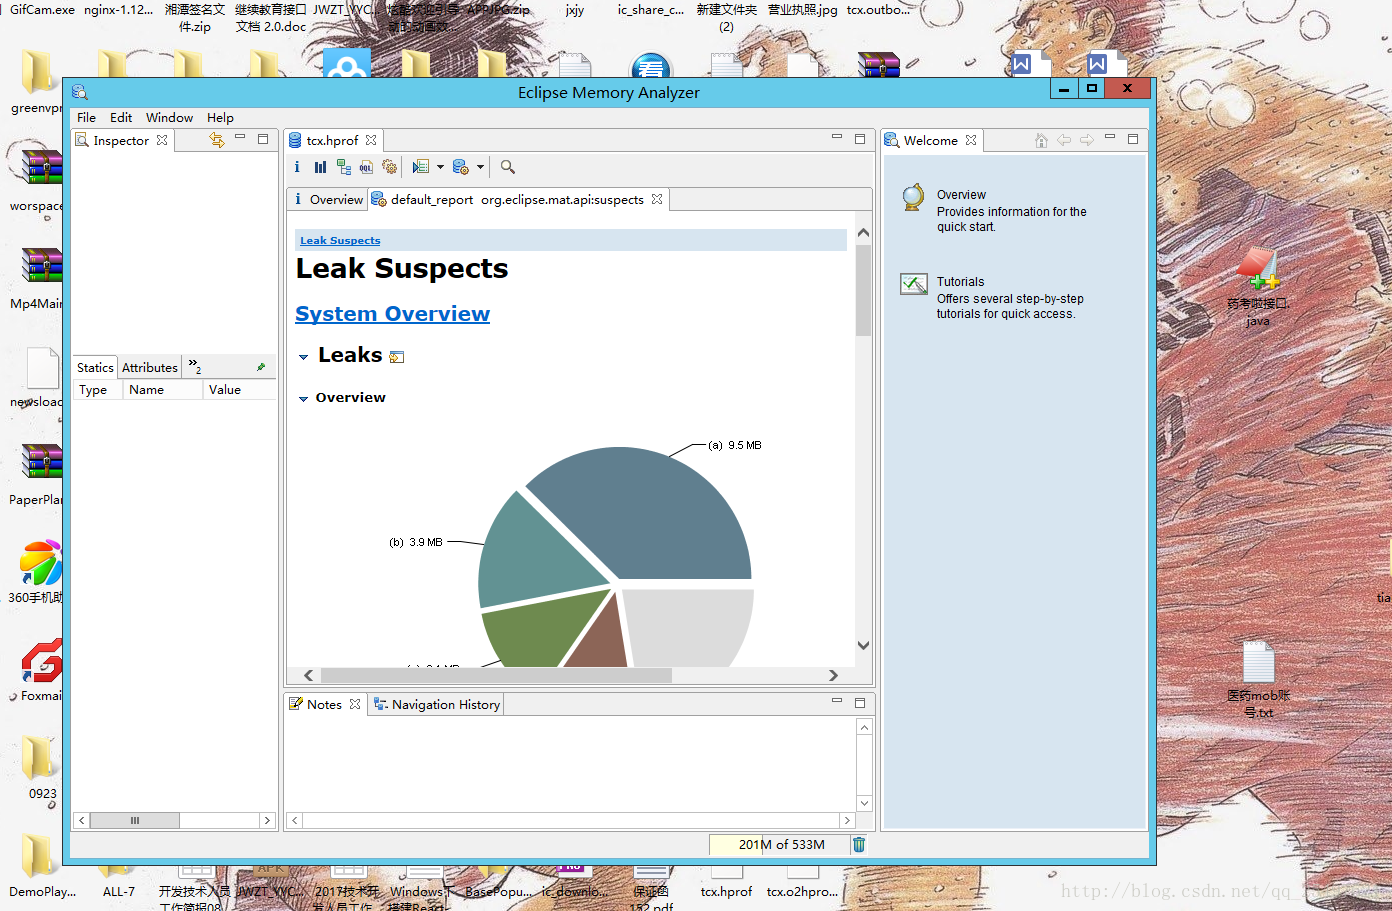Switch to the Attributes tab

click(150, 367)
